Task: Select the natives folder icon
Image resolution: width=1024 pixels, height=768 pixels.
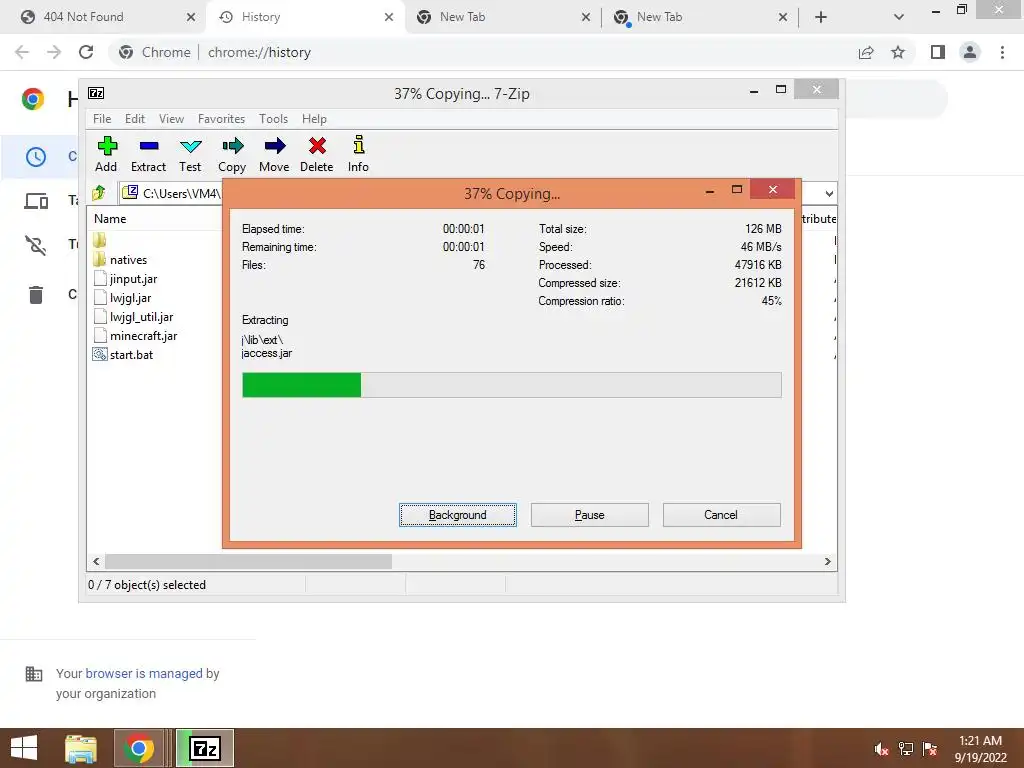Action: point(99,259)
